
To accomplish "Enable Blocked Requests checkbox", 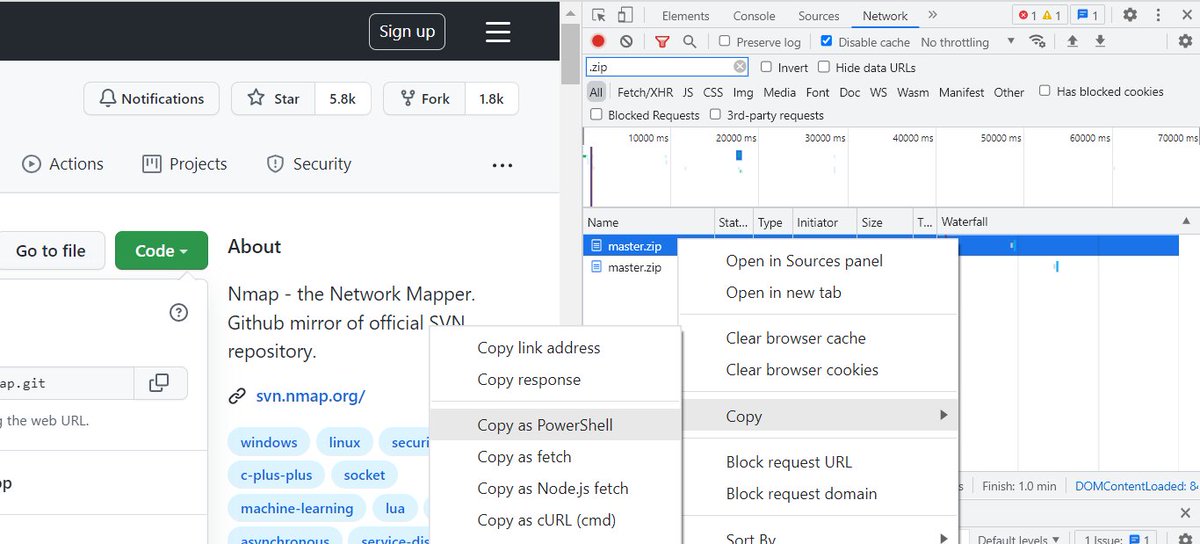I will (597, 115).
